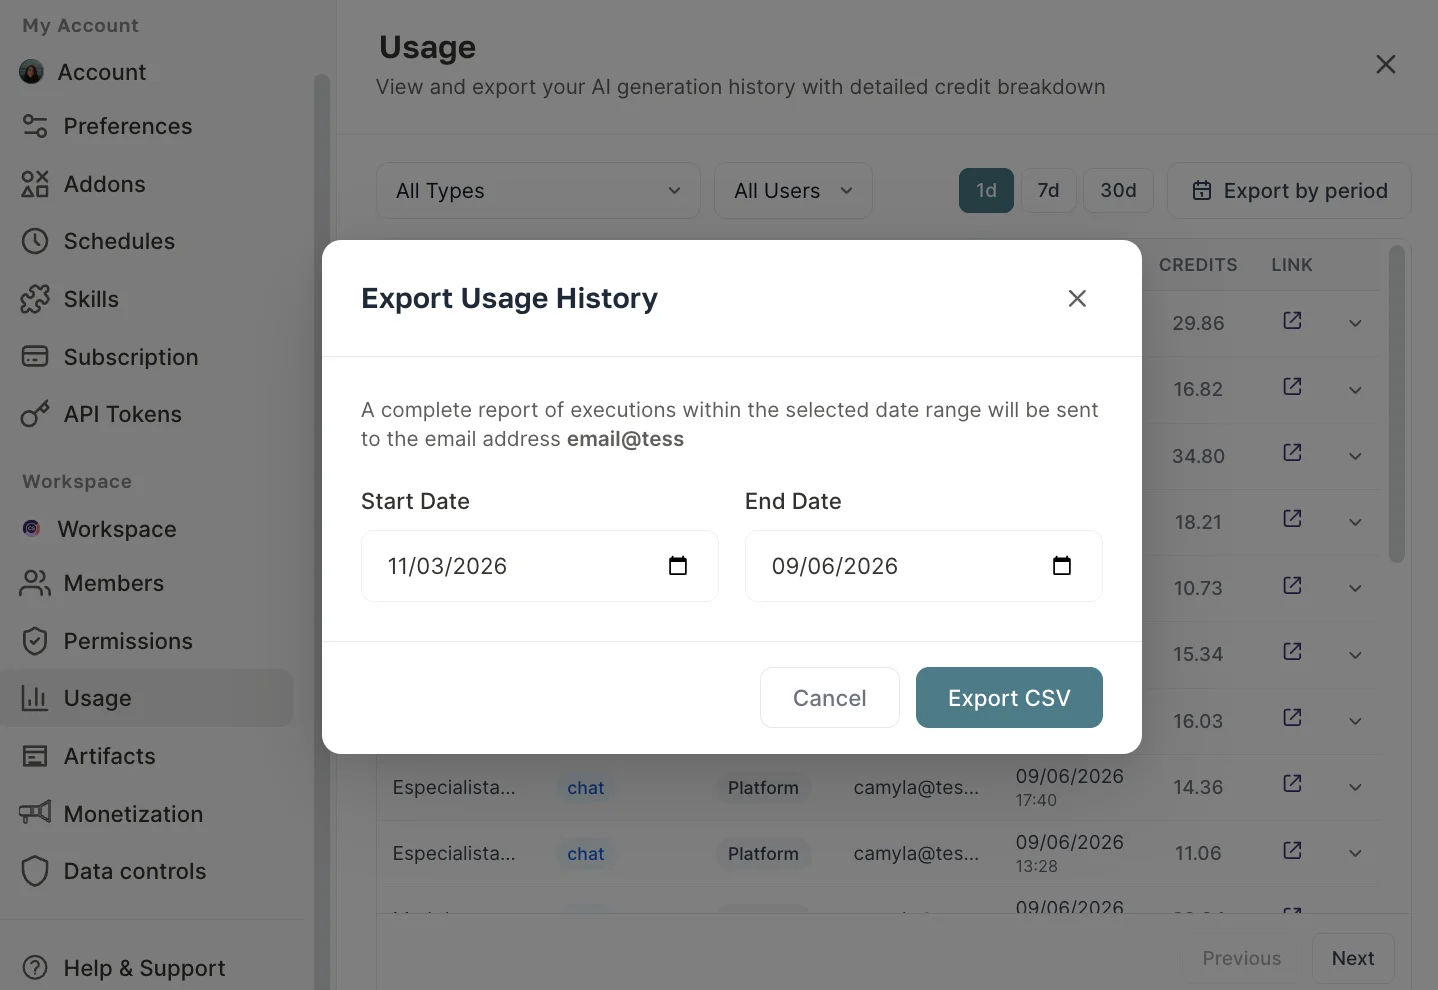Close the Usage panel with X
Screen dimensions: 1438x990
click(1385, 64)
